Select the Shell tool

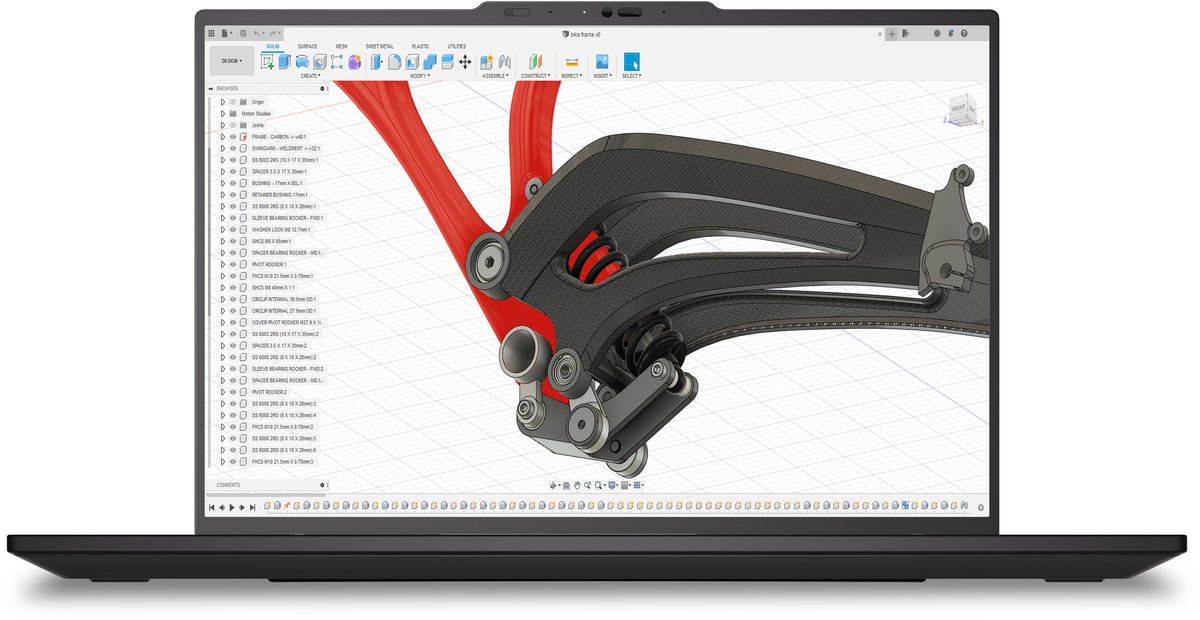(413, 61)
